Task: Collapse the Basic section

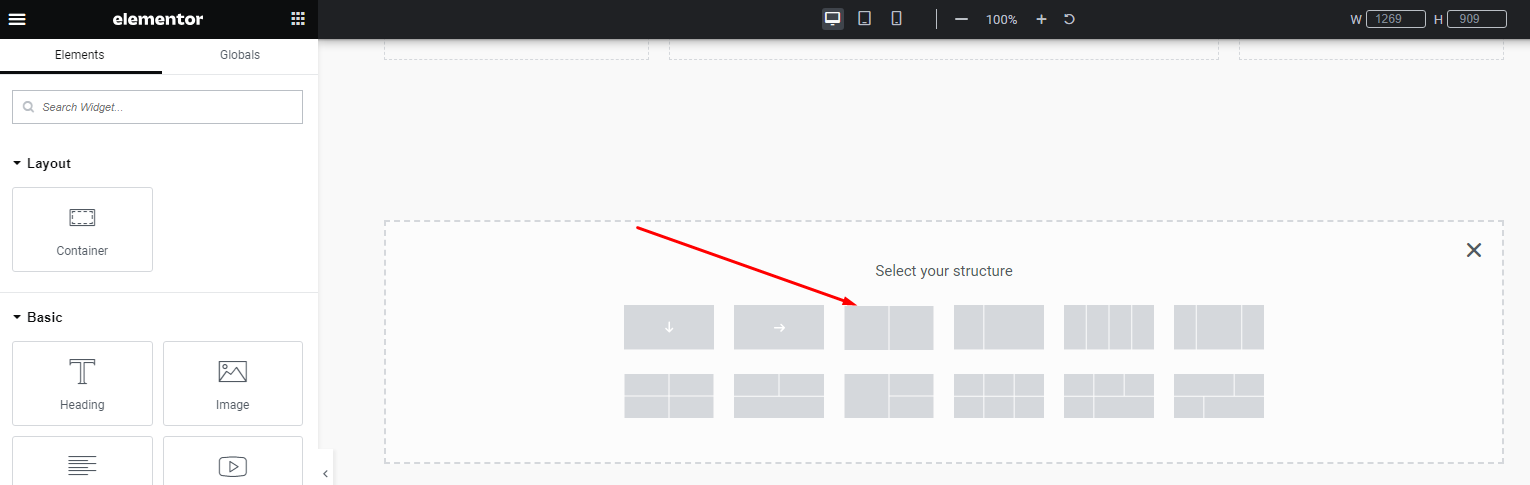Action: coord(38,317)
